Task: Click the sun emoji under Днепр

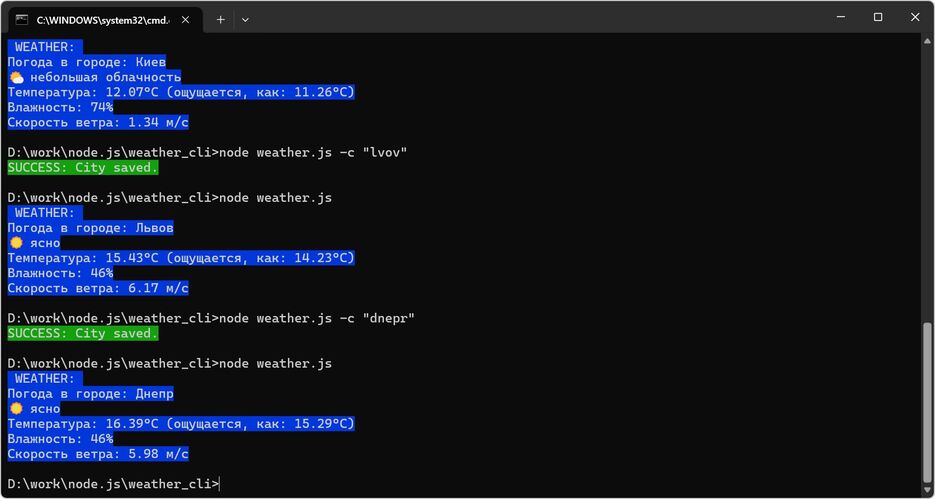Action: click(x=16, y=409)
